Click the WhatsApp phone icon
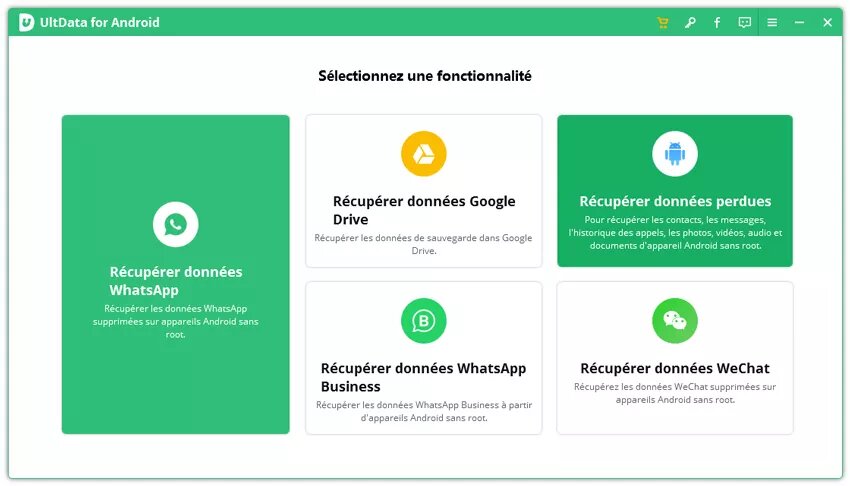This screenshot has height=486, width=850. coord(175,224)
